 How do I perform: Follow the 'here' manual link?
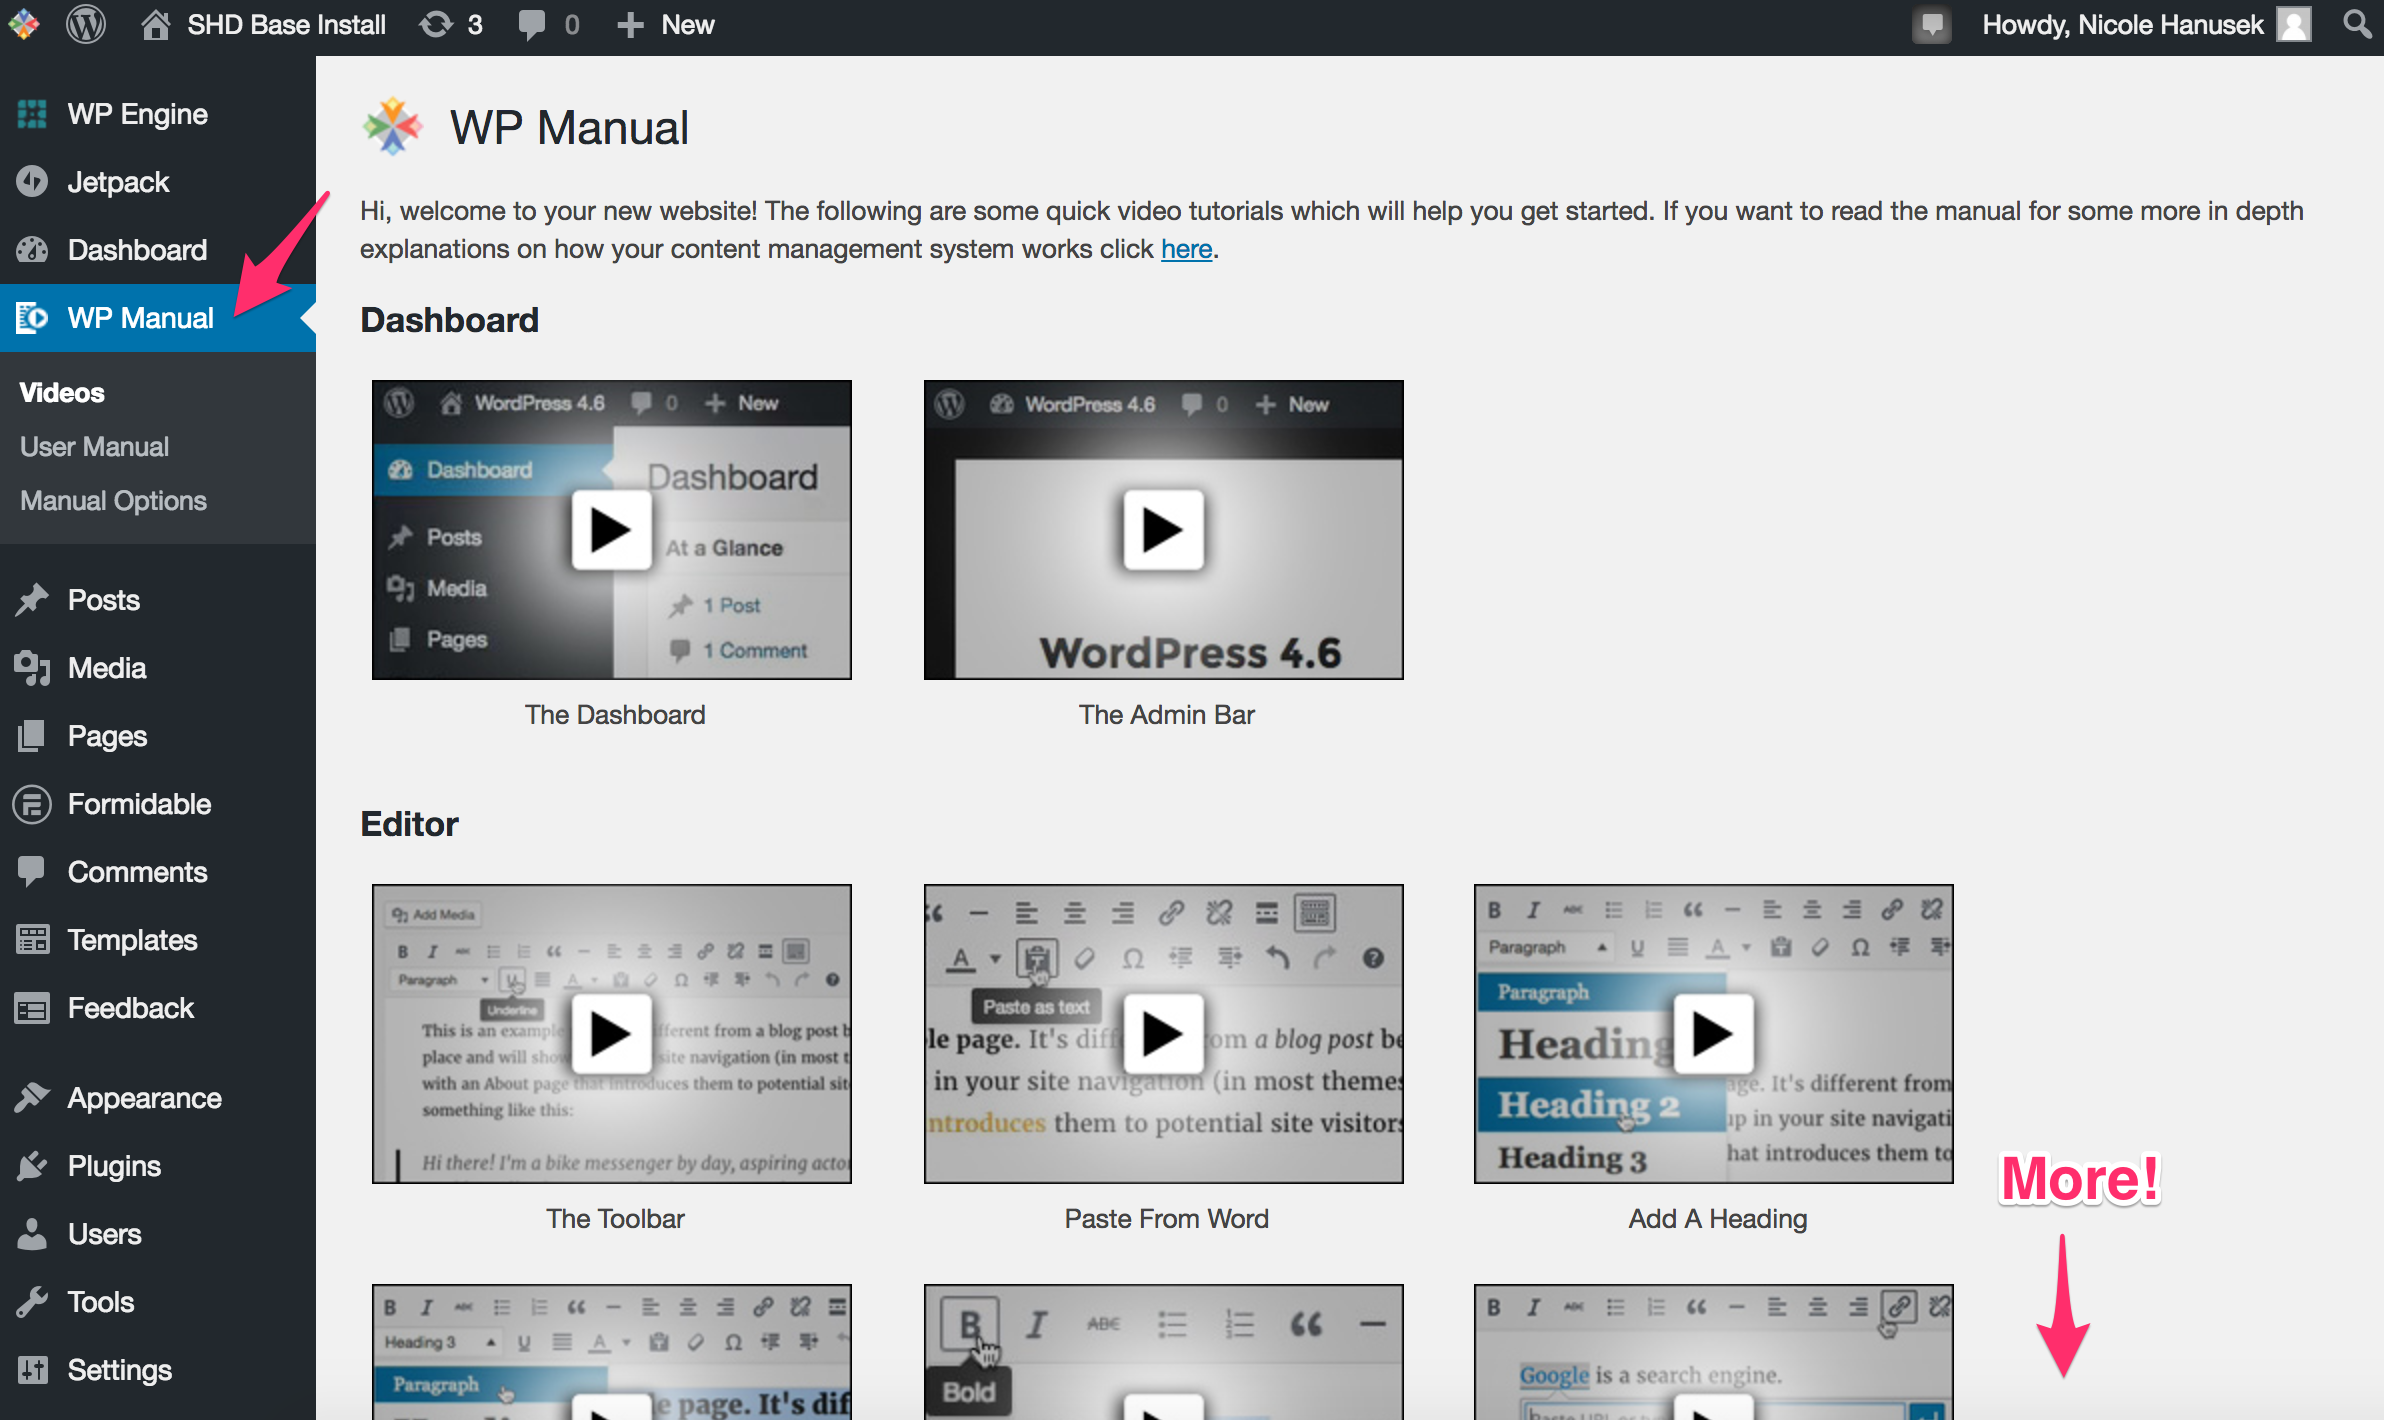point(1186,249)
